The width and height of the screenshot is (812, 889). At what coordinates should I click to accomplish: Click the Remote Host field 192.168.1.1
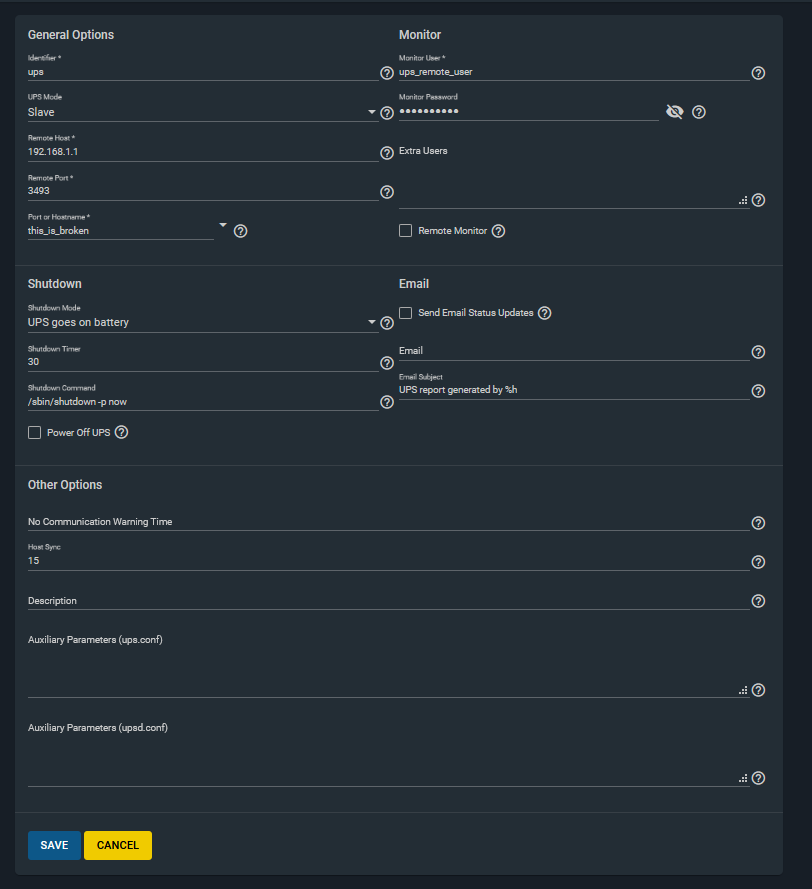coord(203,152)
